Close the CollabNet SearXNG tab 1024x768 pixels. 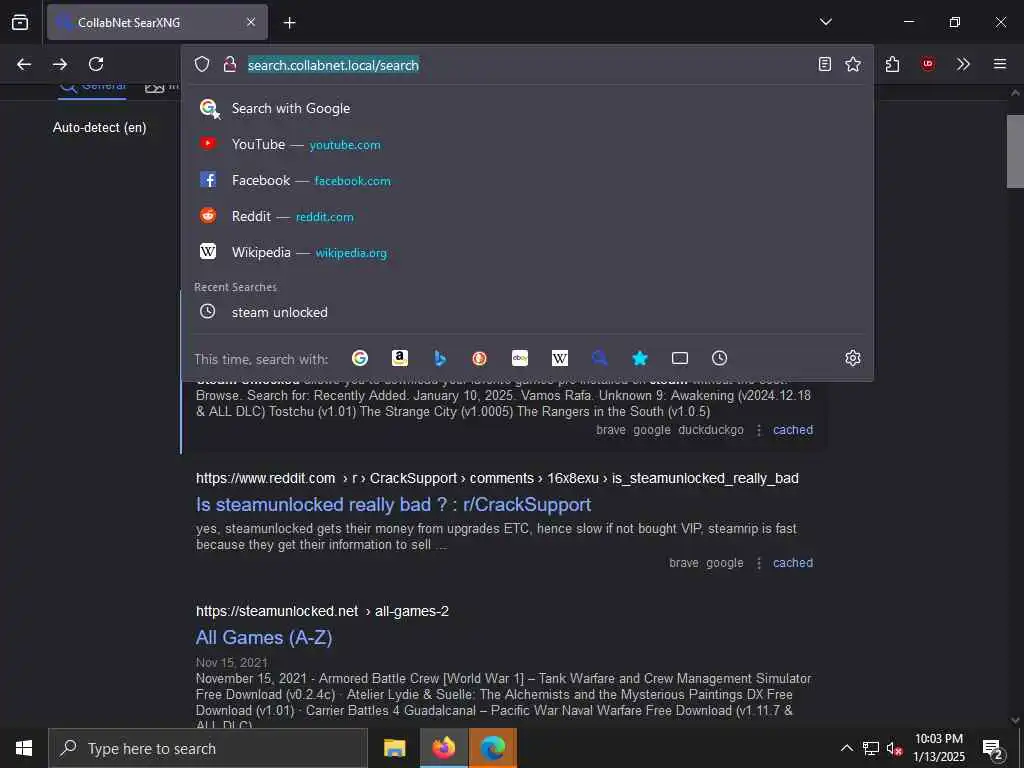tap(251, 22)
